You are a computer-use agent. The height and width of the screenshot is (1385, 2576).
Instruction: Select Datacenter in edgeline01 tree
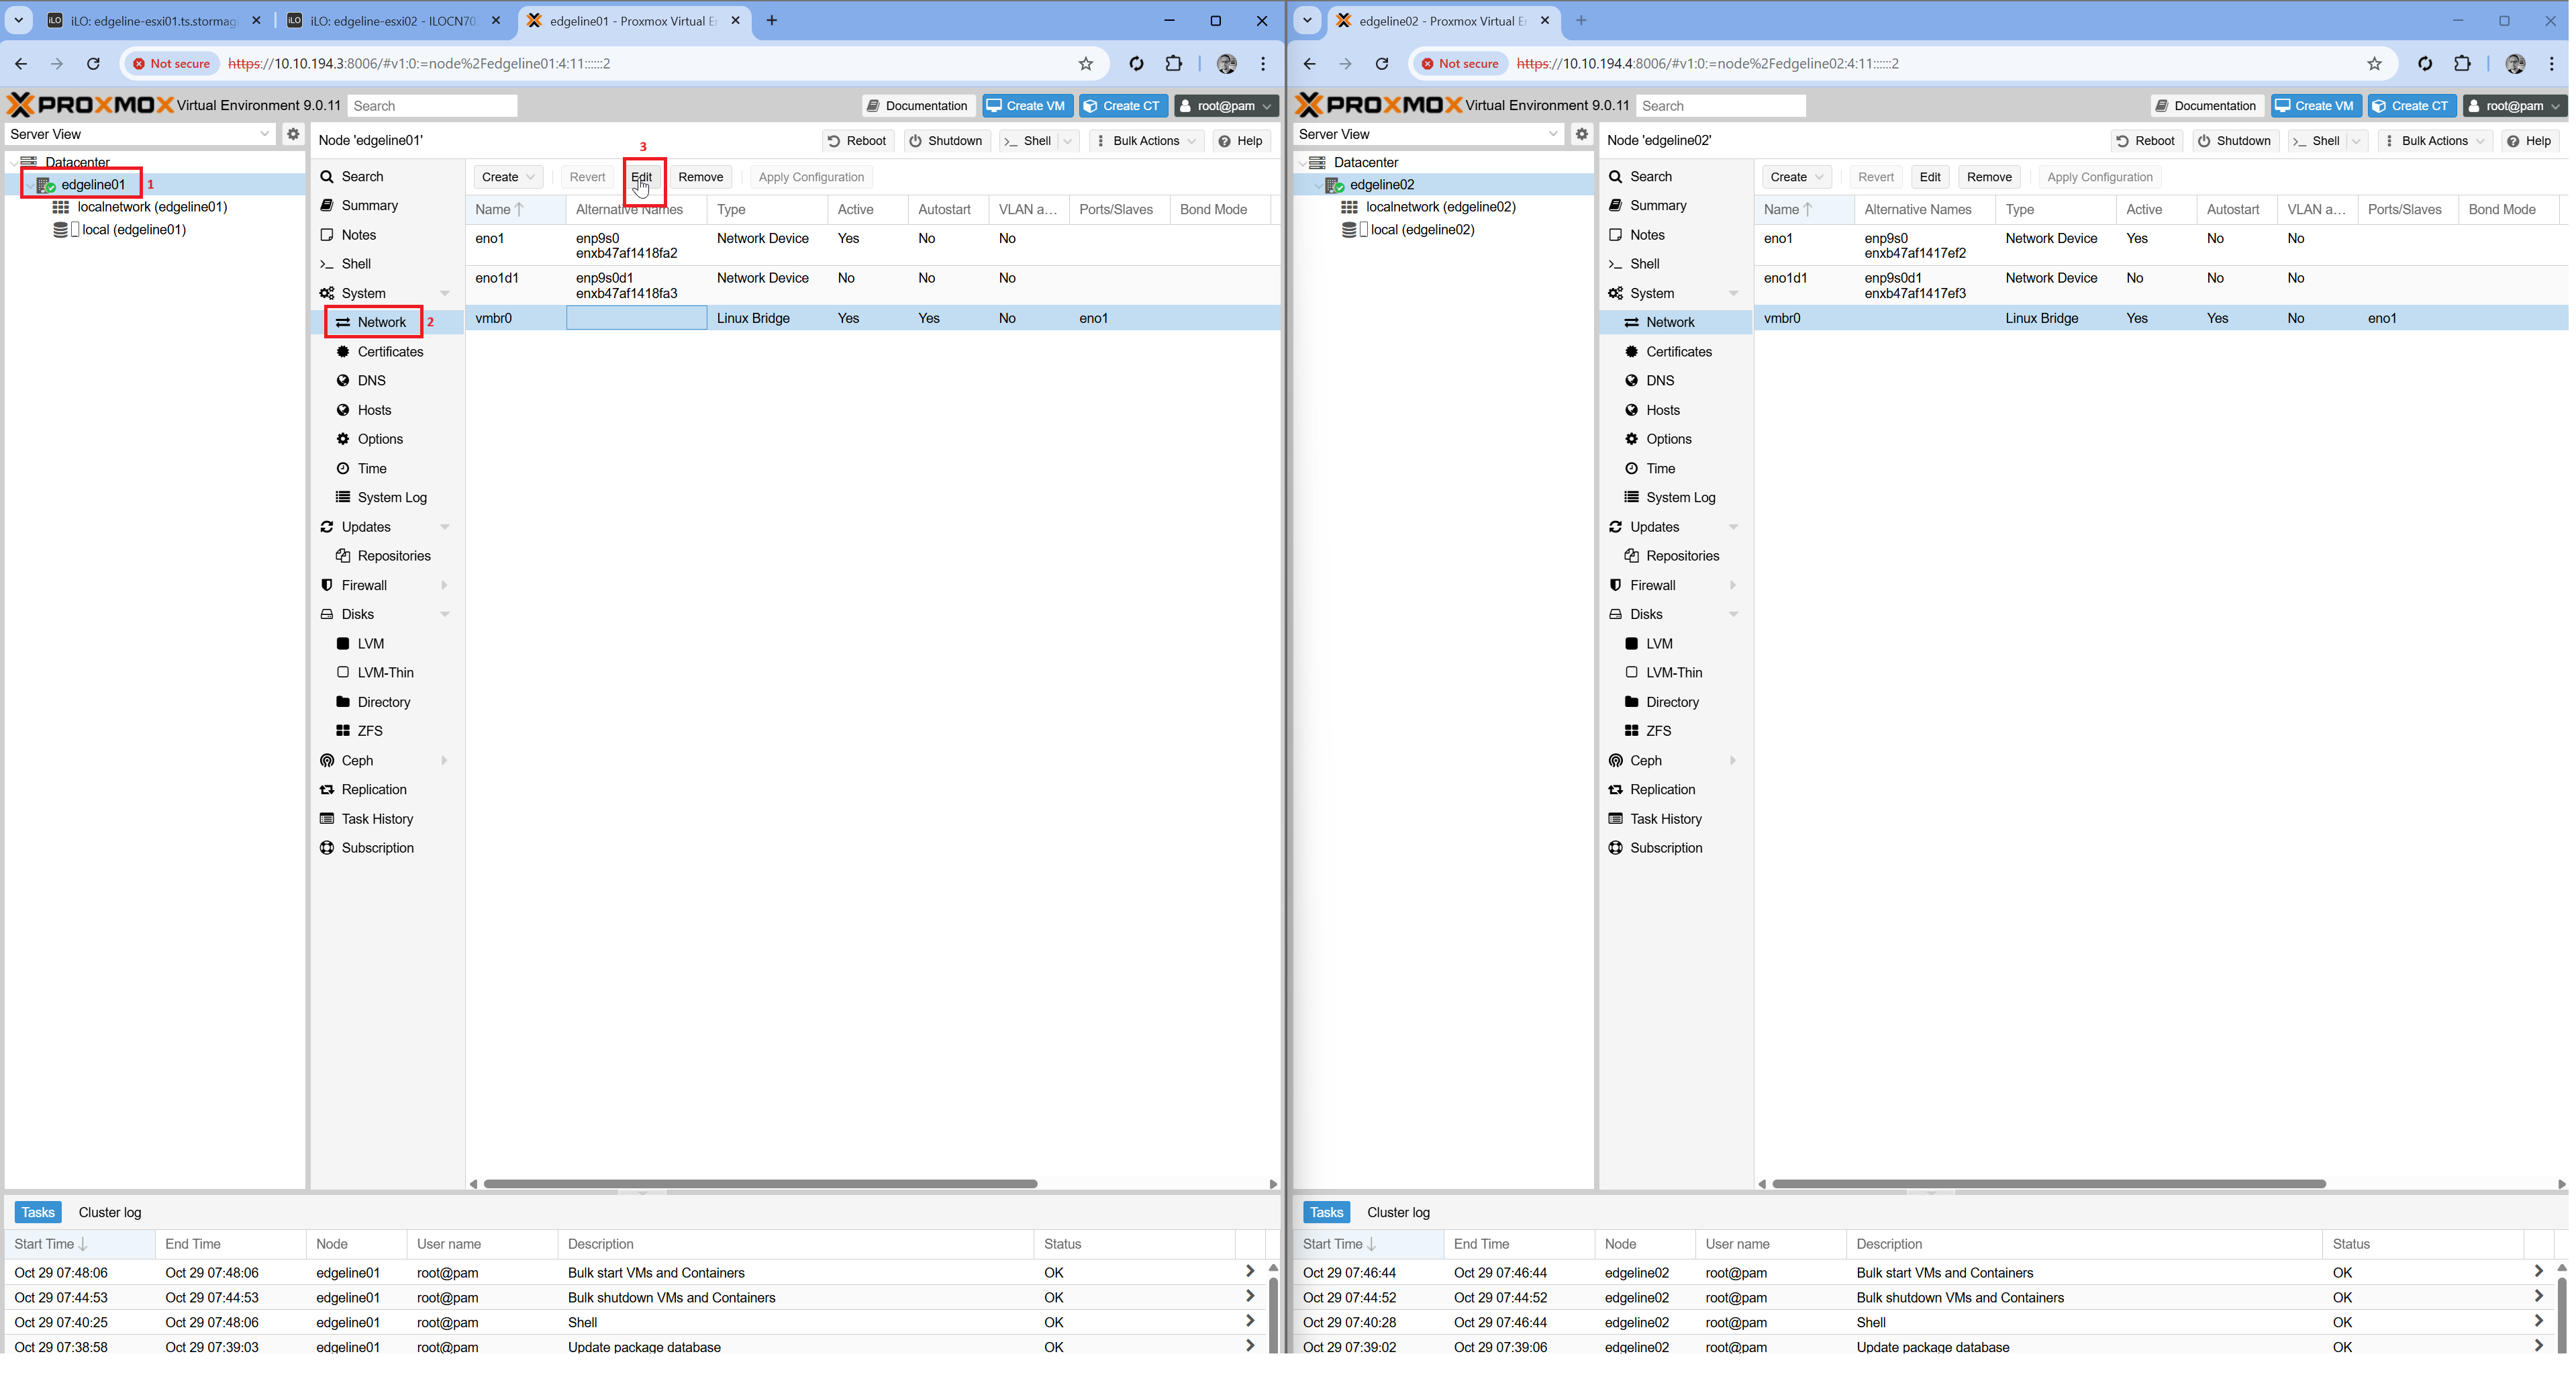pyautogui.click(x=77, y=163)
